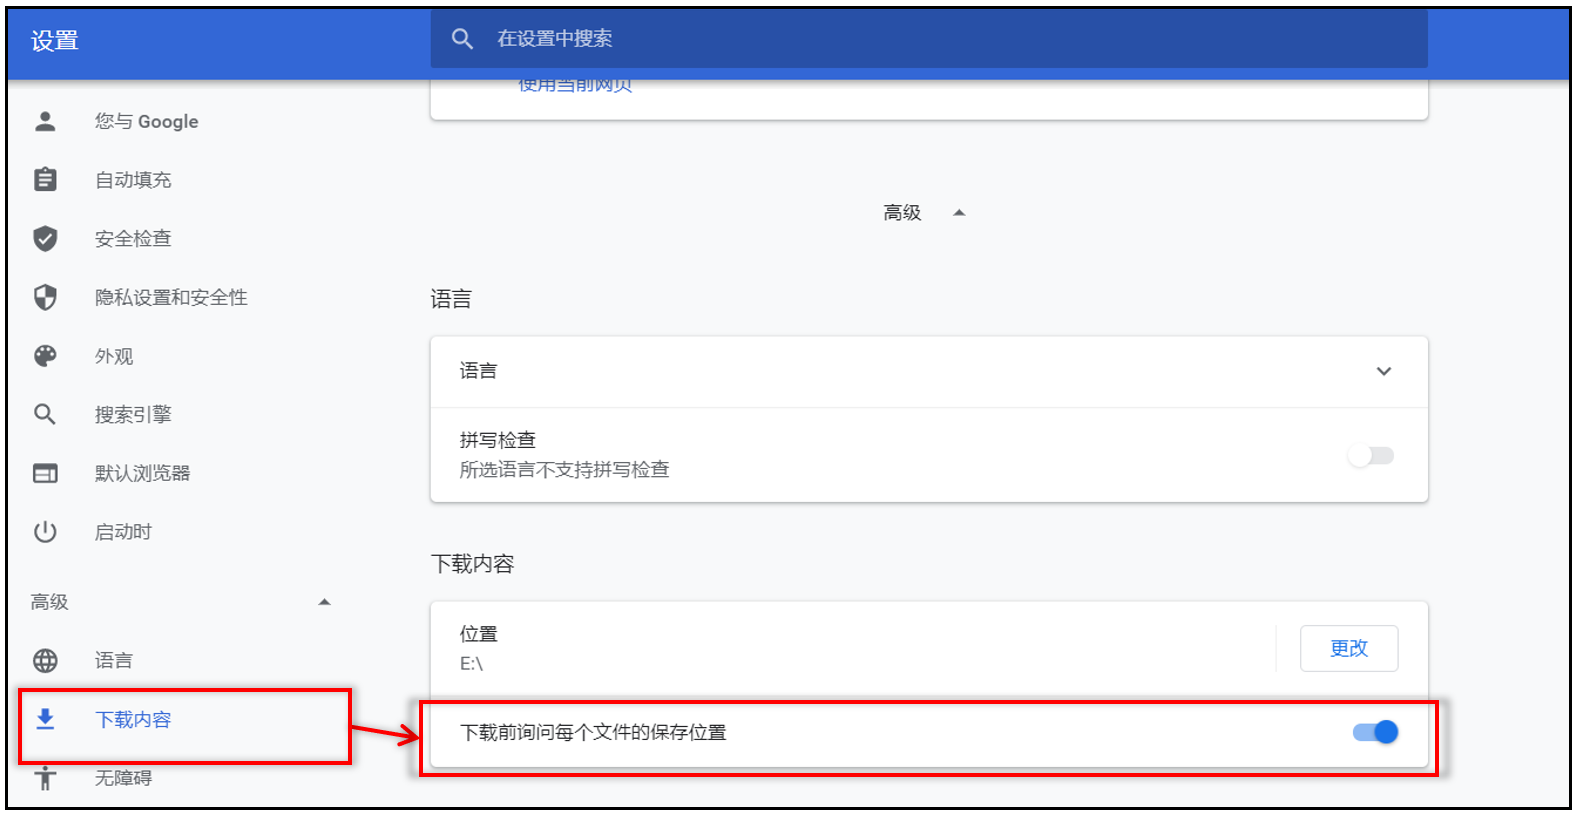The width and height of the screenshot is (1574, 813).
Task: Click the 高级 label above the 语言 section
Action: tap(902, 213)
